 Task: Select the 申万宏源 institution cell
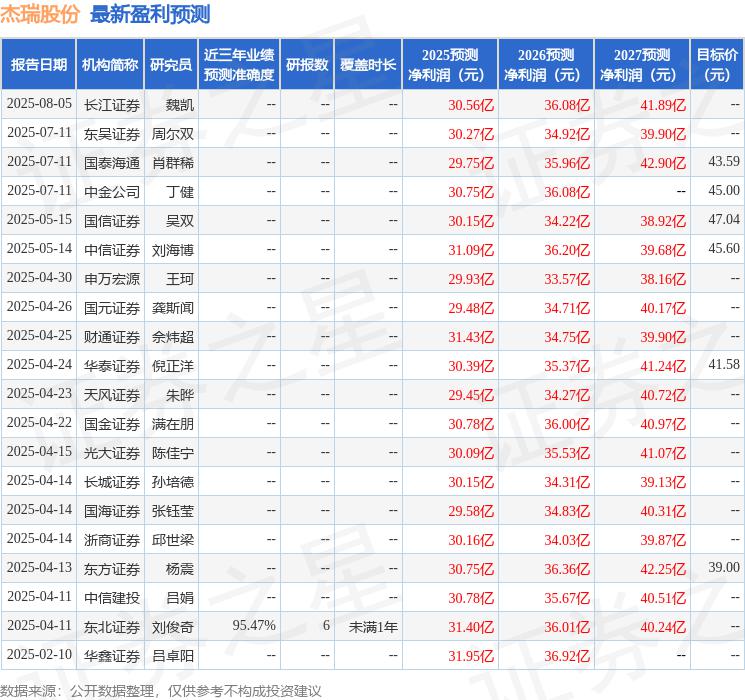(x=112, y=279)
